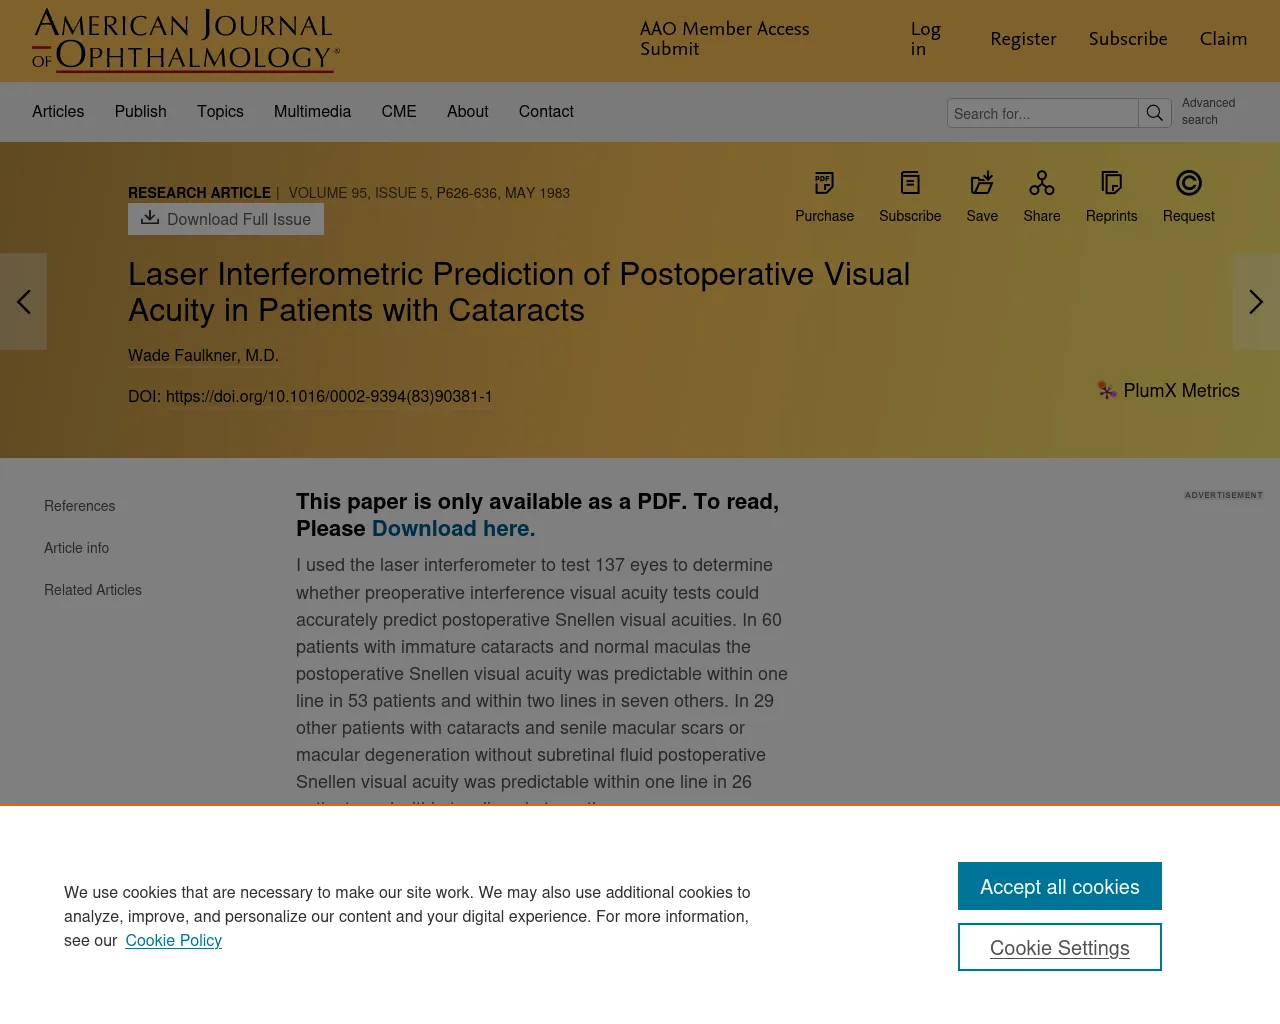Save the article using Save icon

982,183
